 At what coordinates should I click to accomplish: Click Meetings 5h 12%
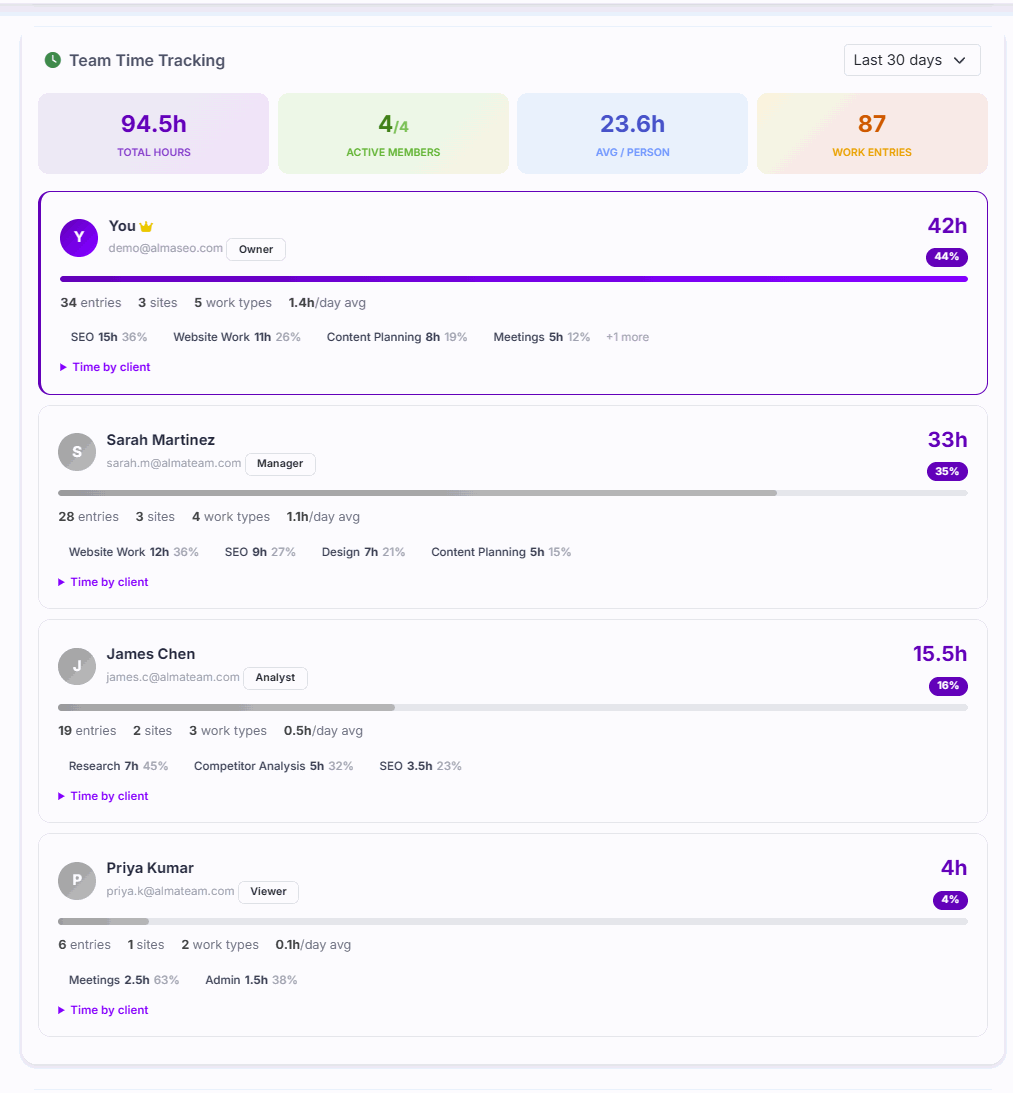[542, 337]
